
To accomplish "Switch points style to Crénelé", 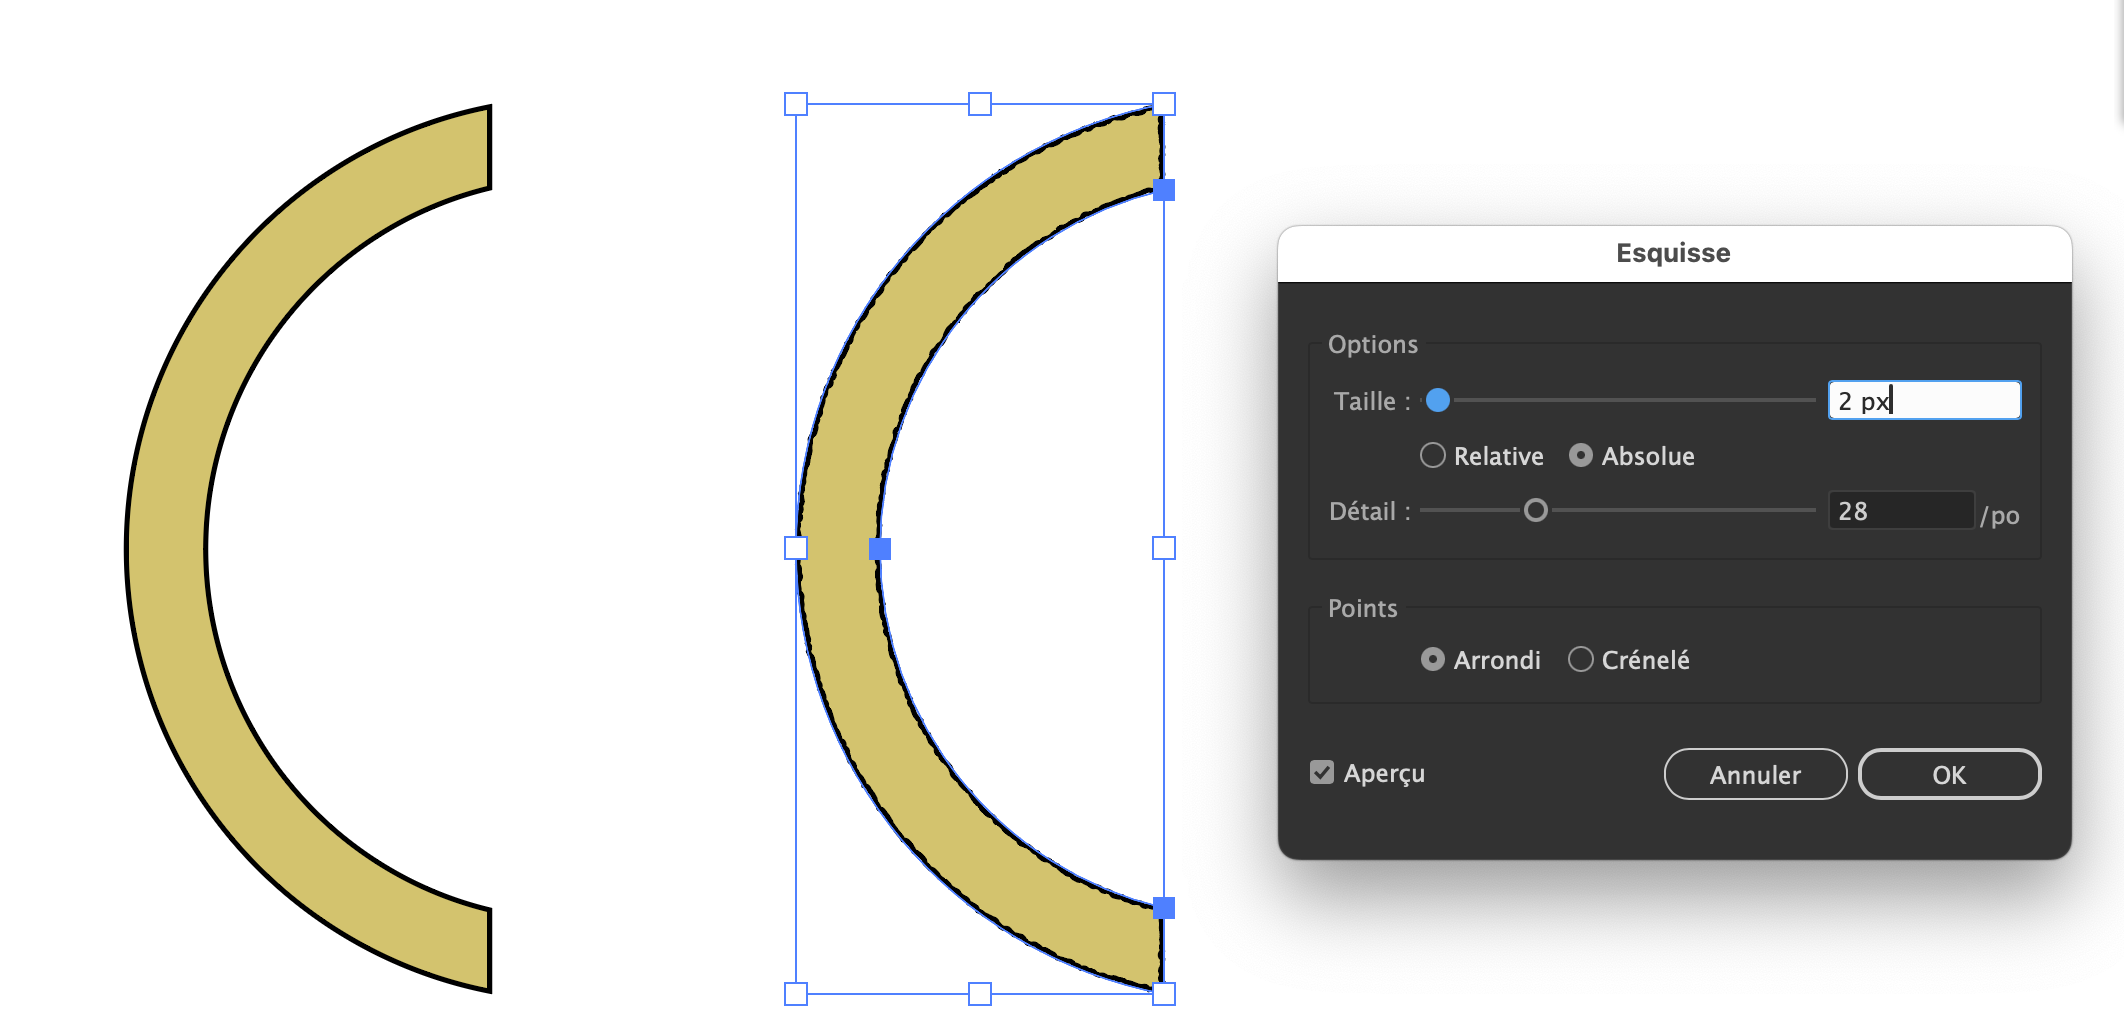I will pos(1581,659).
